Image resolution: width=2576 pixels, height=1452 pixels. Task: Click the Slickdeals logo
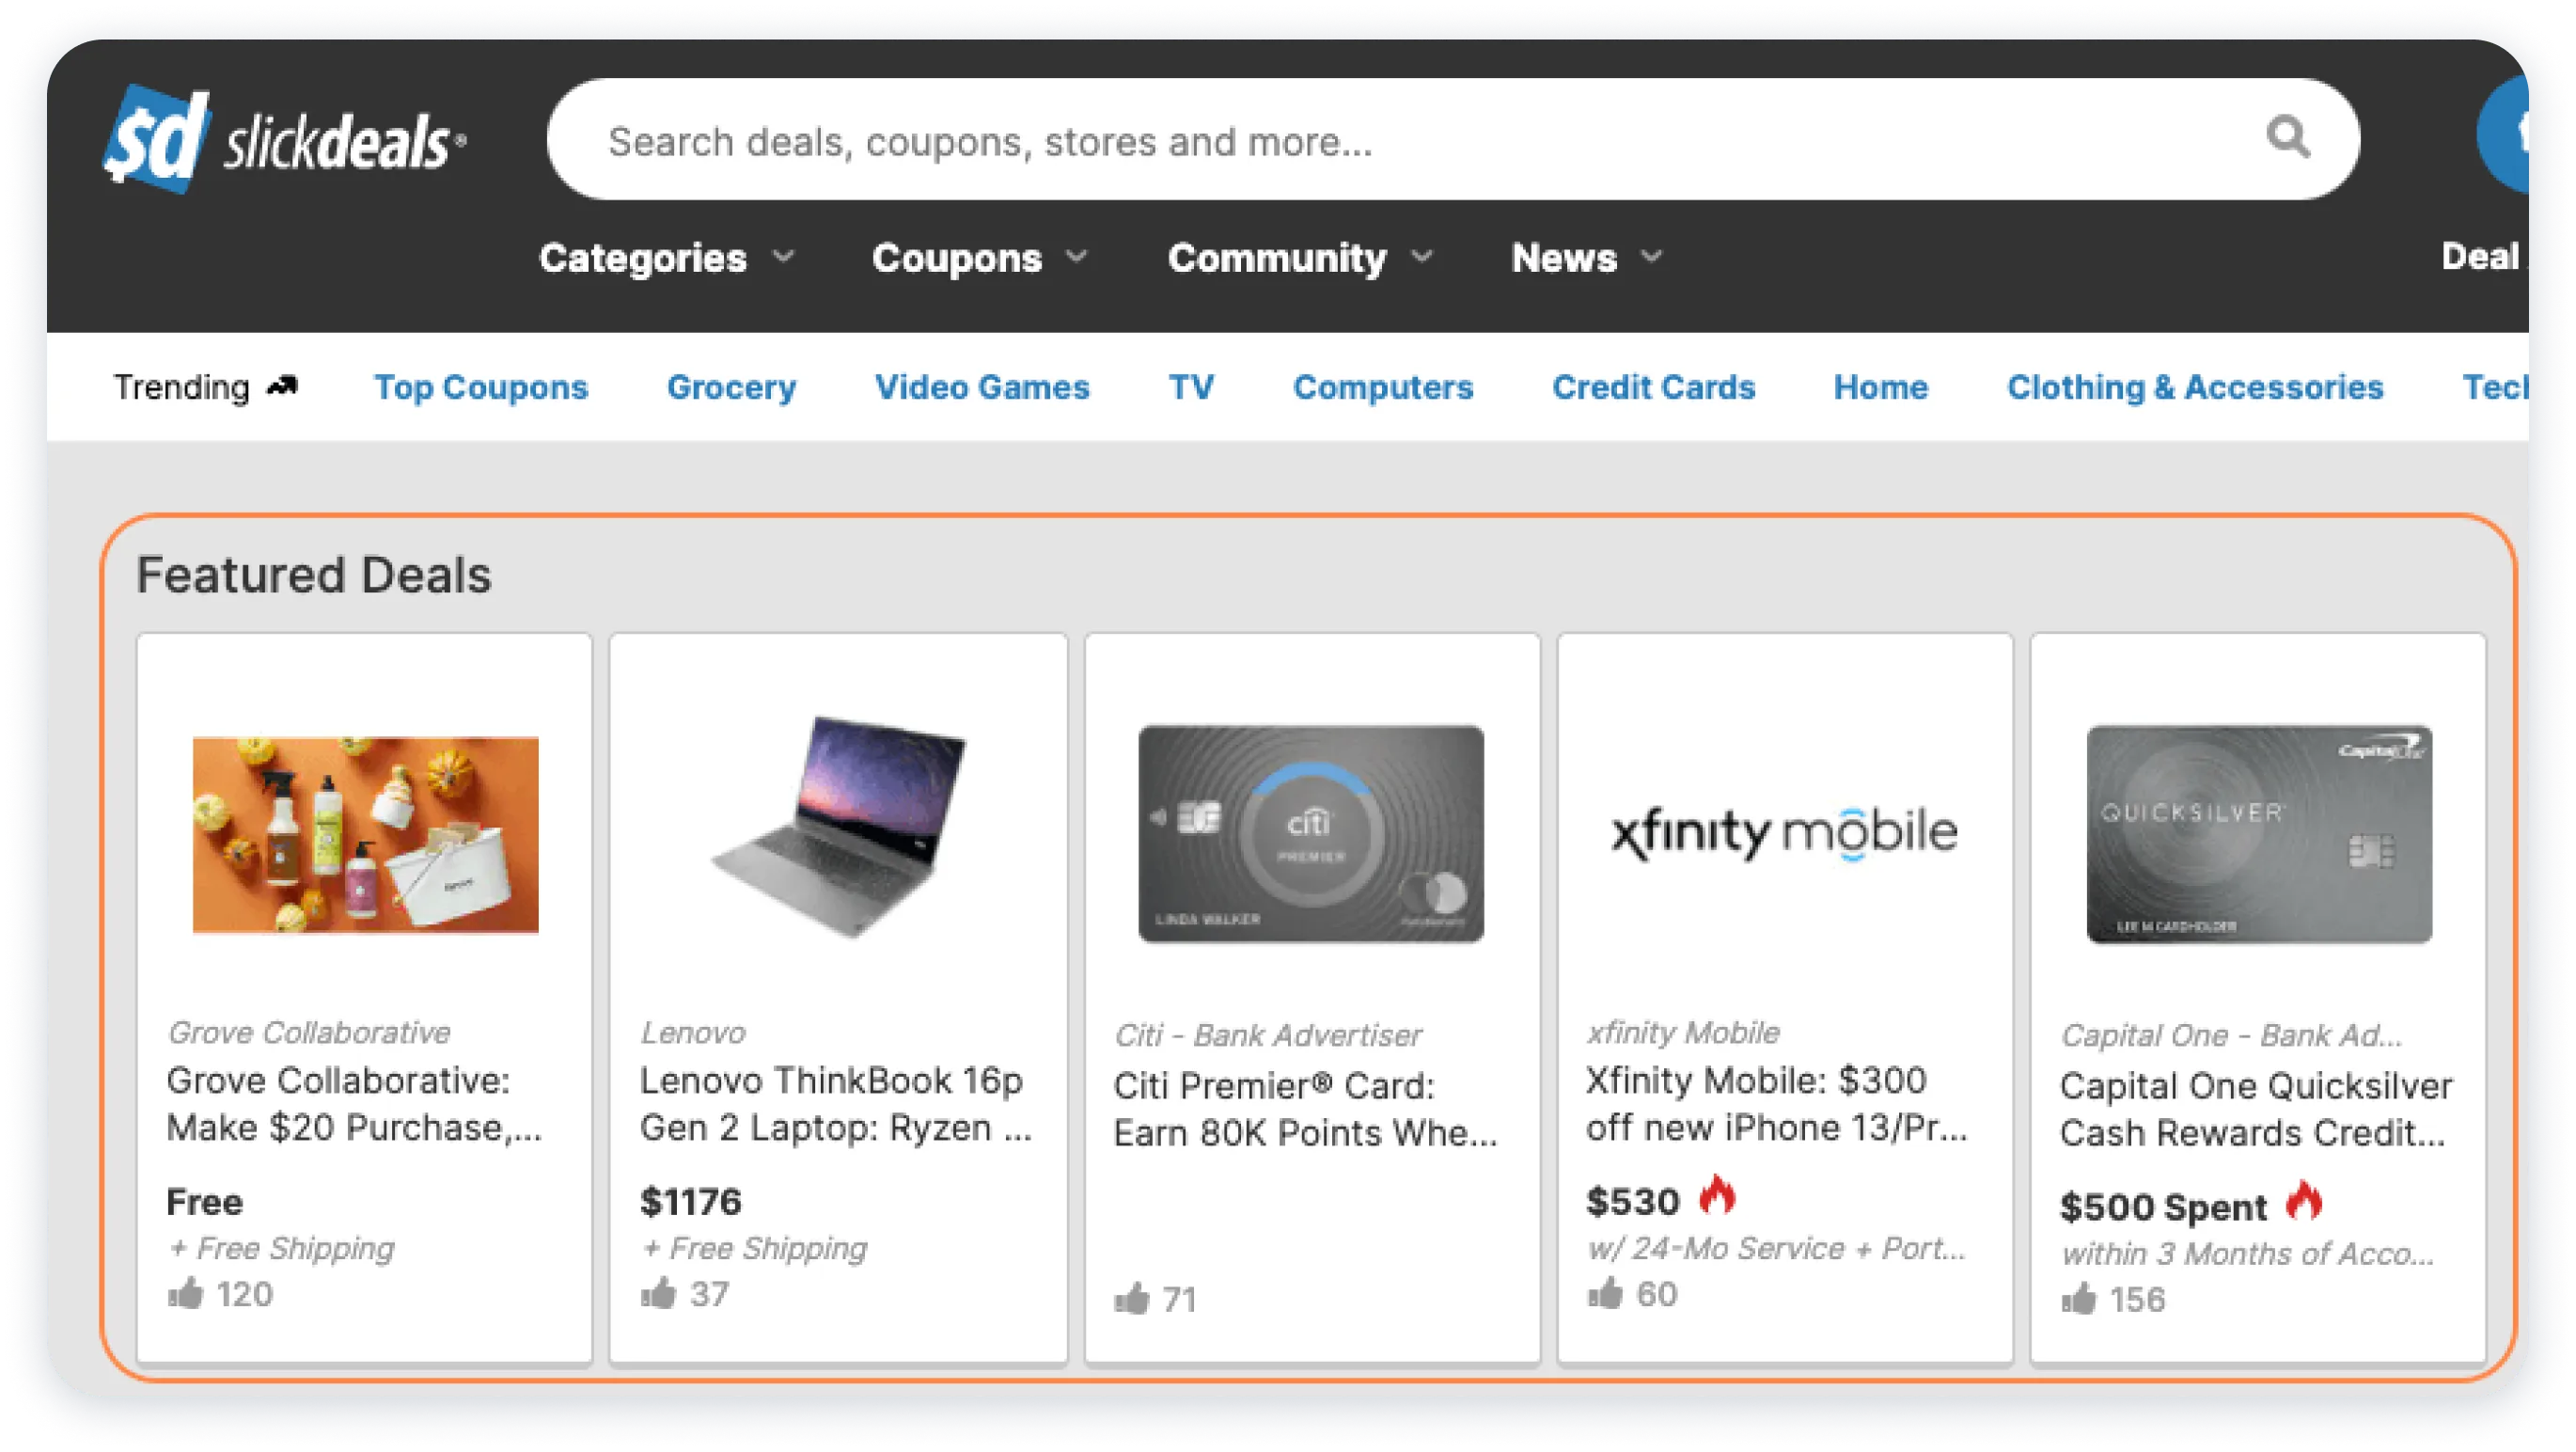pos(285,139)
